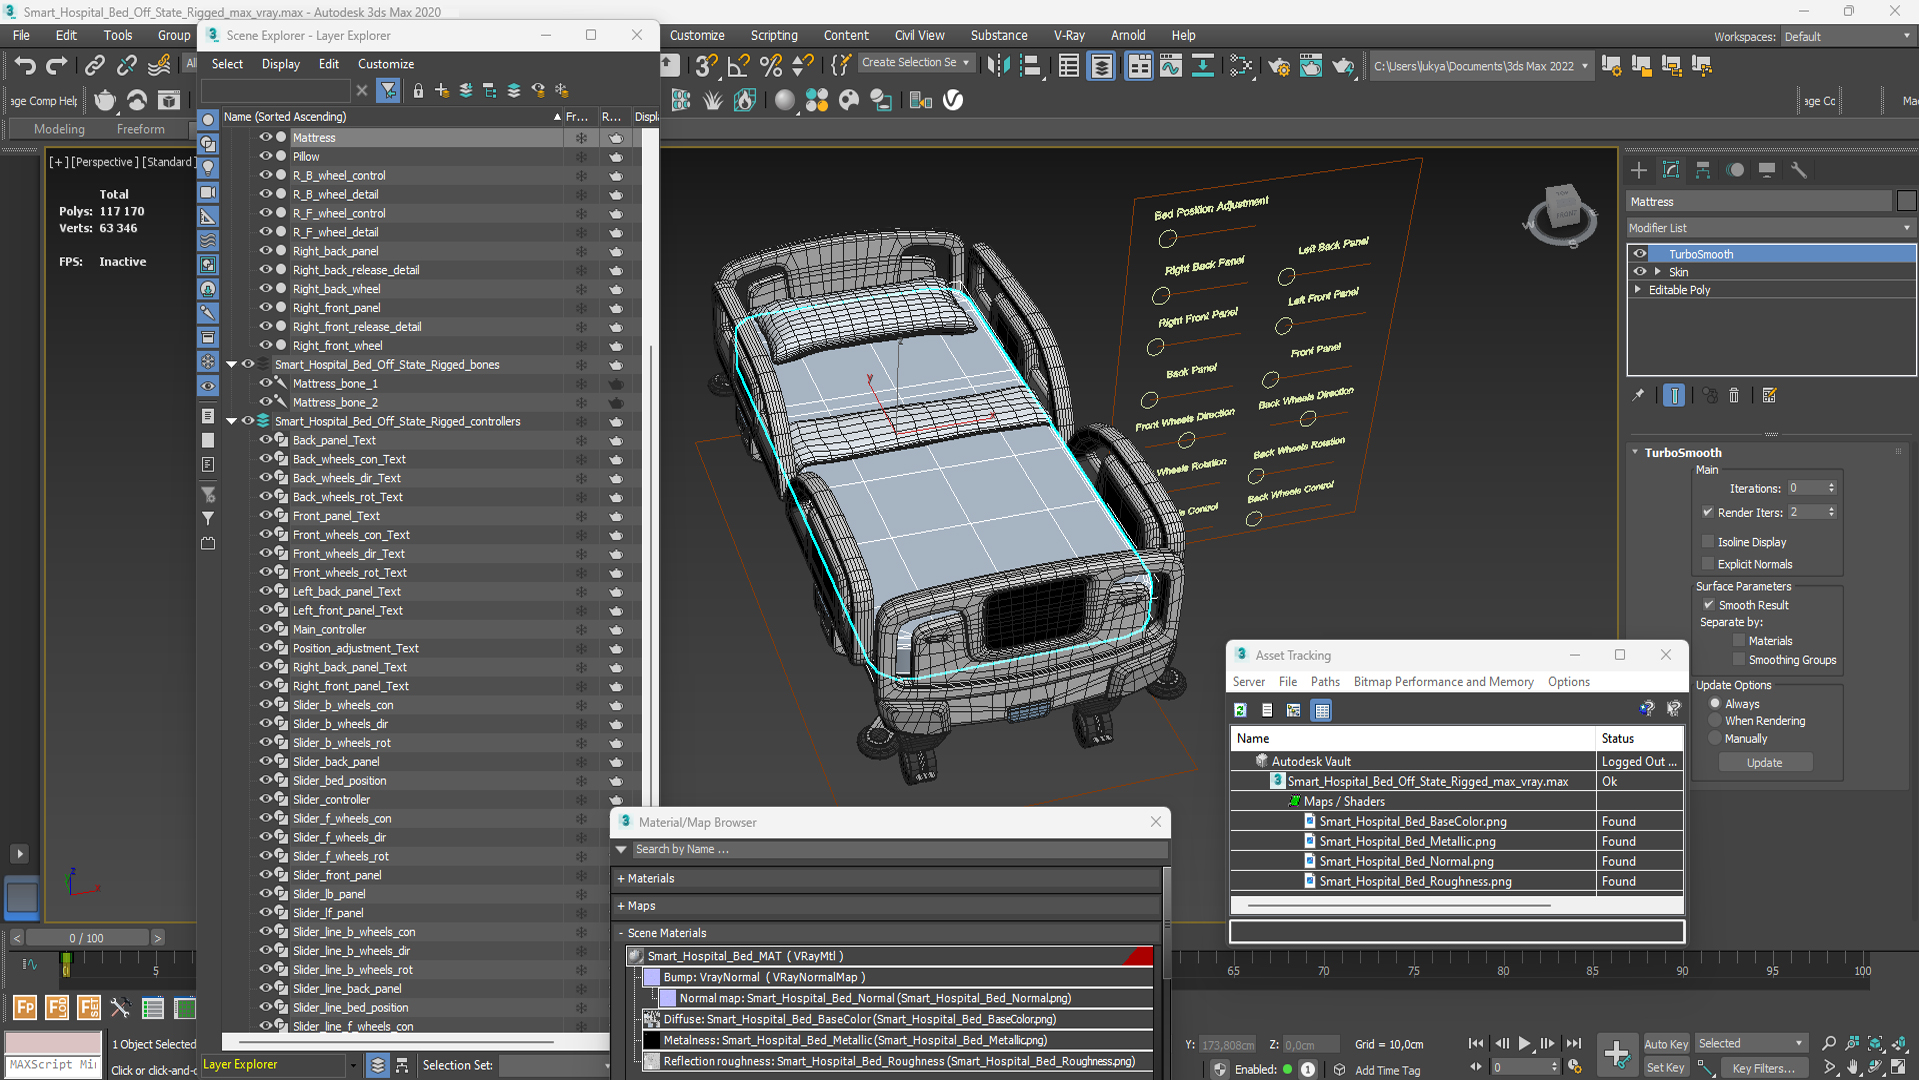1920x1080 pixels.
Task: Click the 0 / 100 time slider
Action: click(87, 938)
